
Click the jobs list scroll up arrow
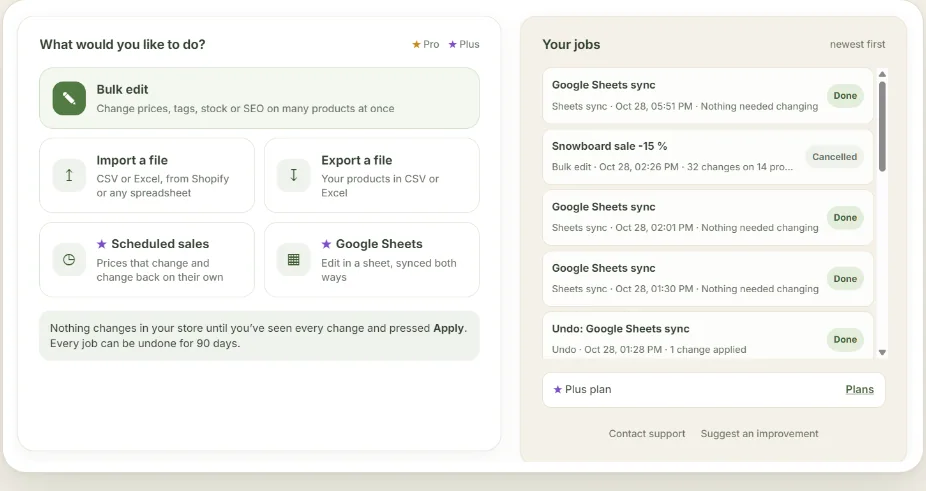[x=882, y=74]
